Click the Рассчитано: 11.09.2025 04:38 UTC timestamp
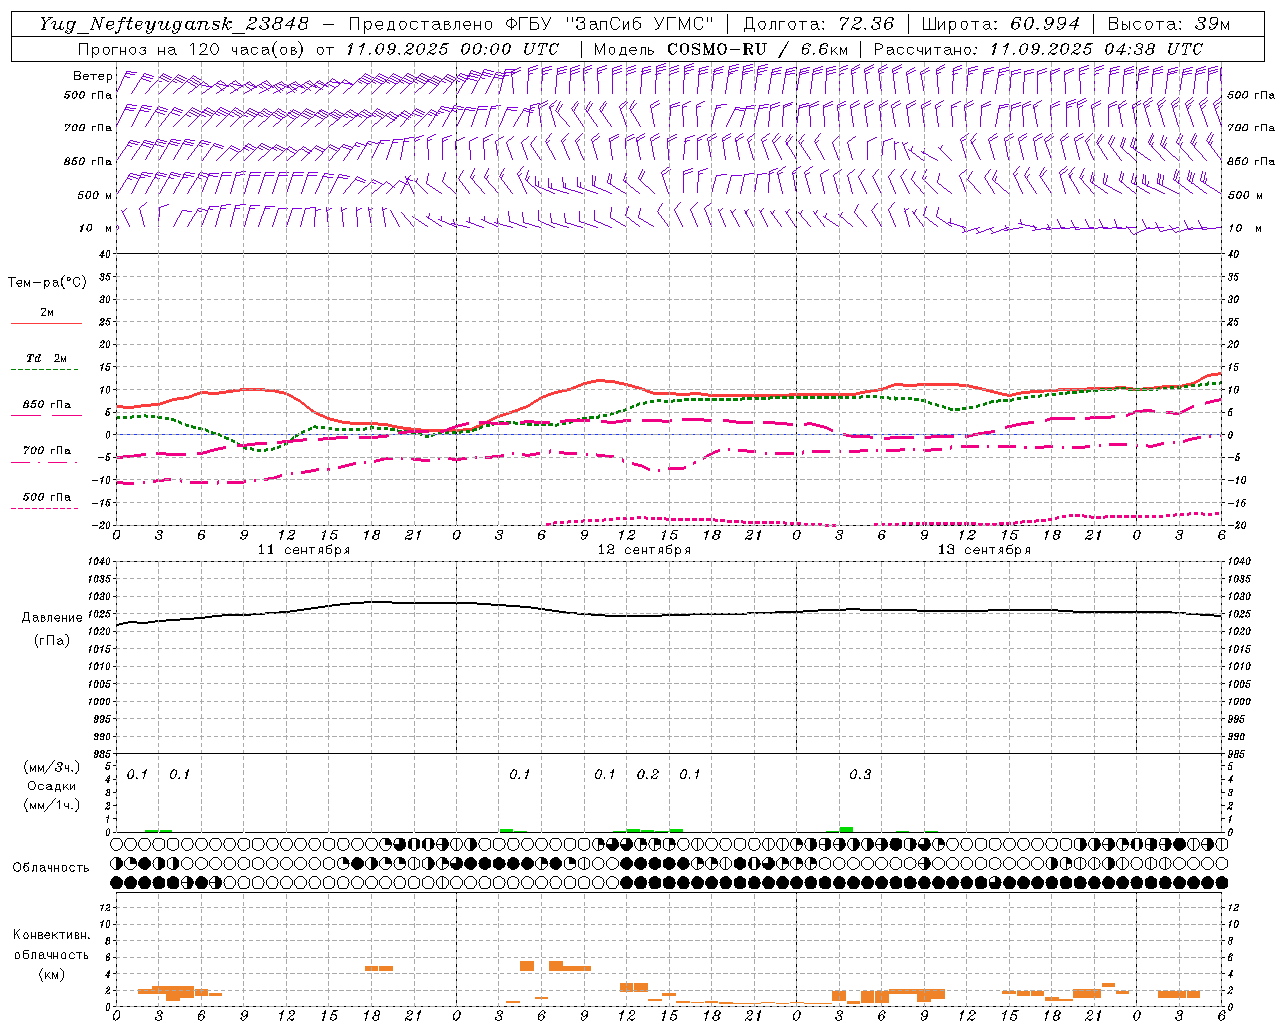 click(1038, 49)
